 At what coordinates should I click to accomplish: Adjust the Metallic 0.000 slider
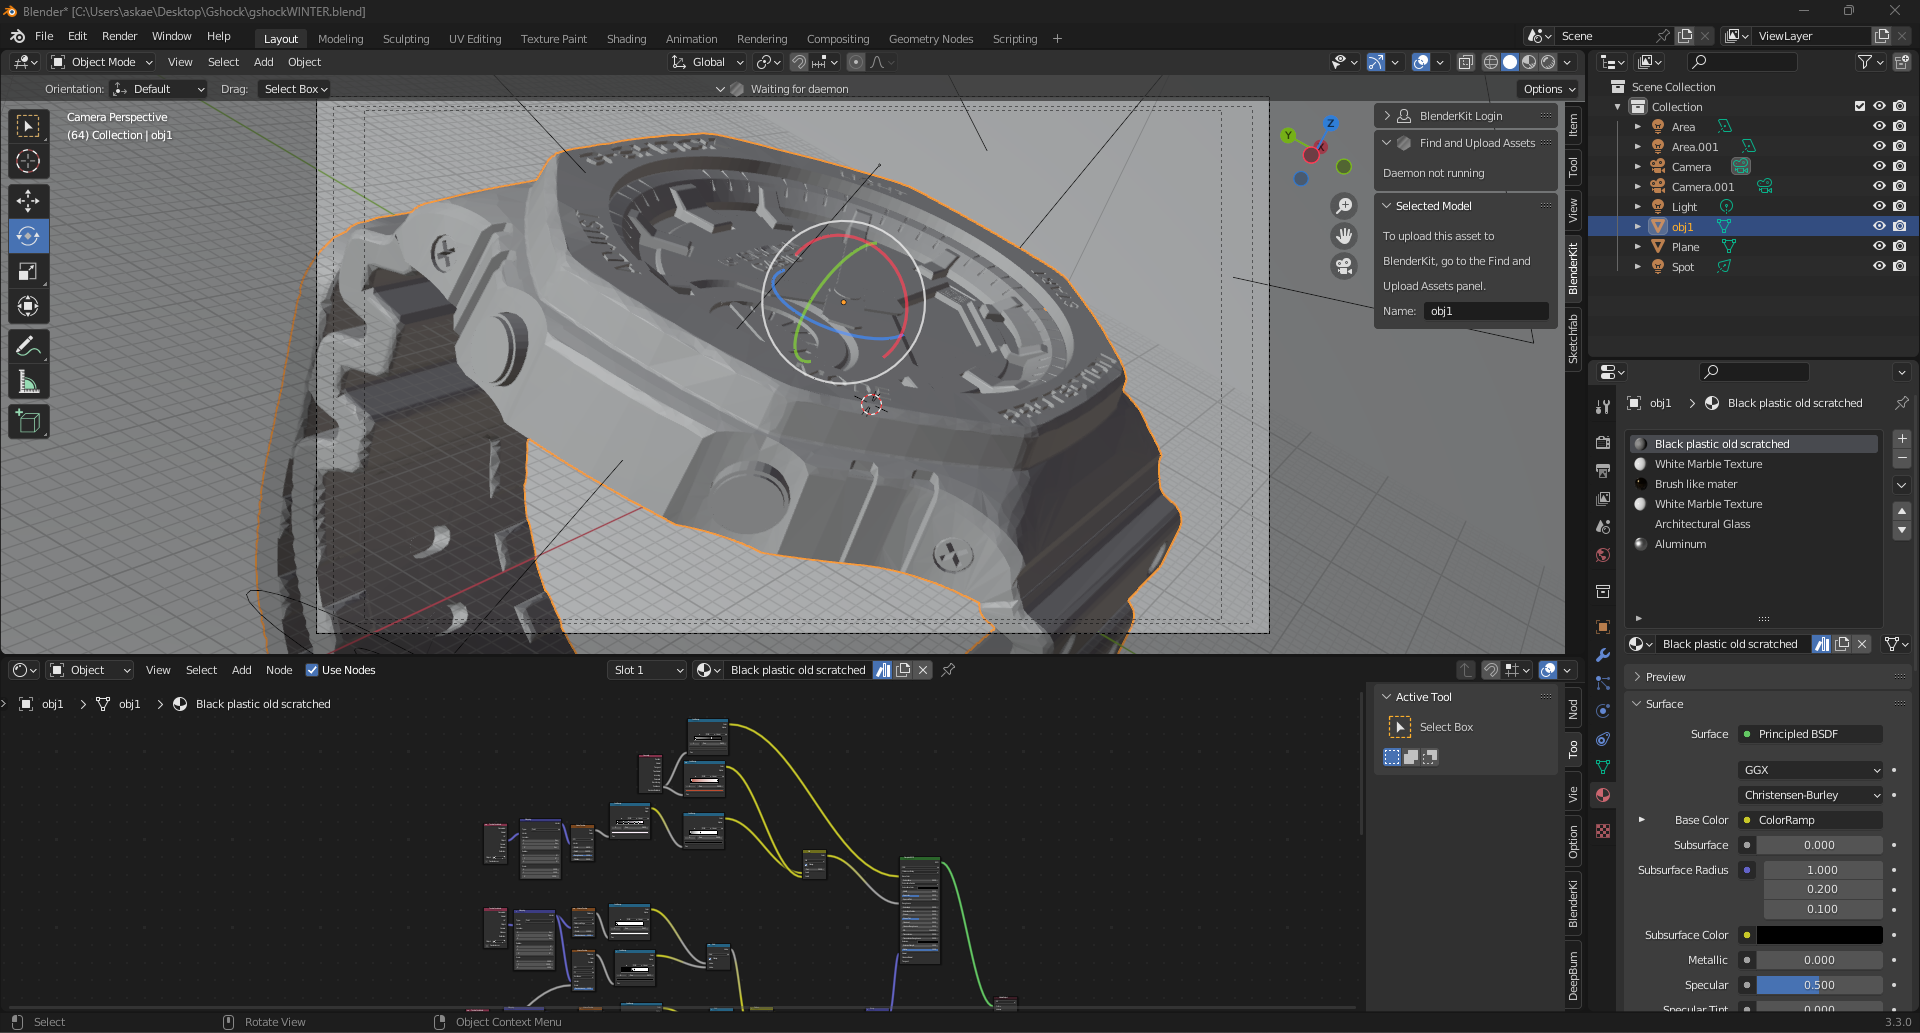(1819, 960)
